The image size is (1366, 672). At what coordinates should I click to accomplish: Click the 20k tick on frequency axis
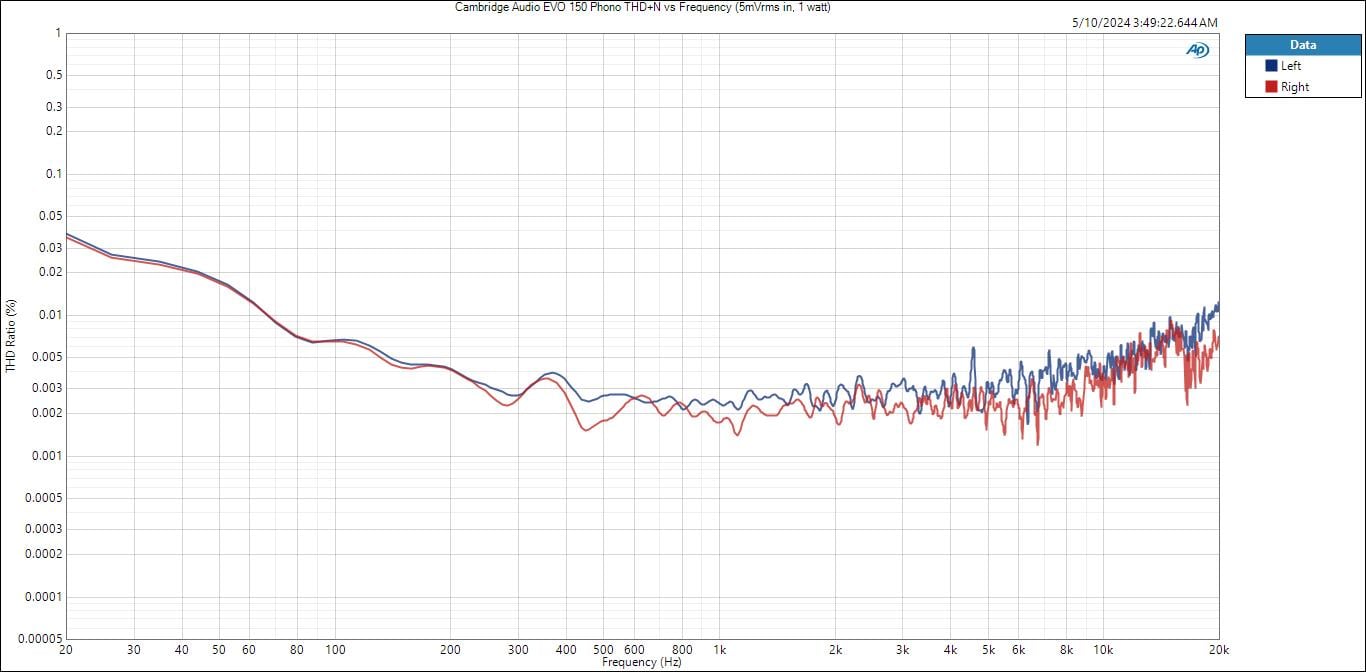click(1218, 650)
